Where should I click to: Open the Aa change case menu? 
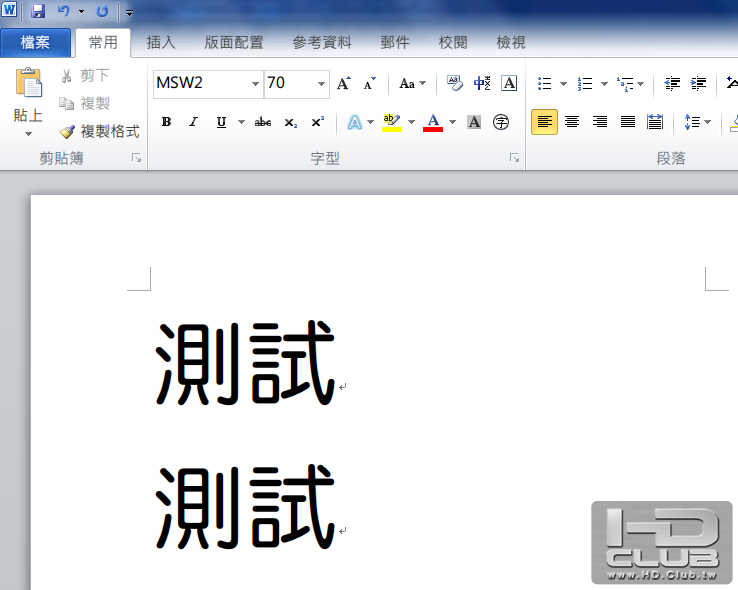(x=412, y=83)
